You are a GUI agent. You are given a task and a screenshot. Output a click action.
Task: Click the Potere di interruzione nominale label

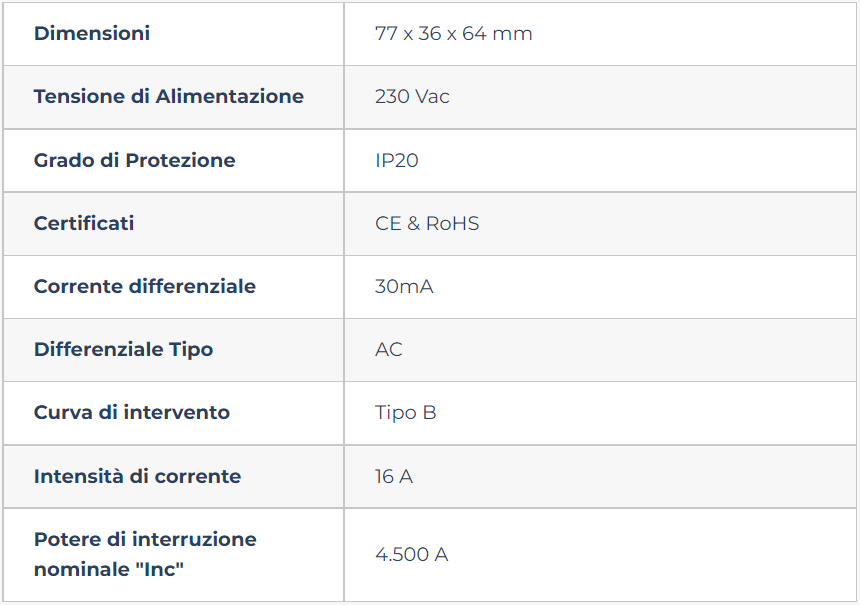pyautogui.click(x=145, y=554)
